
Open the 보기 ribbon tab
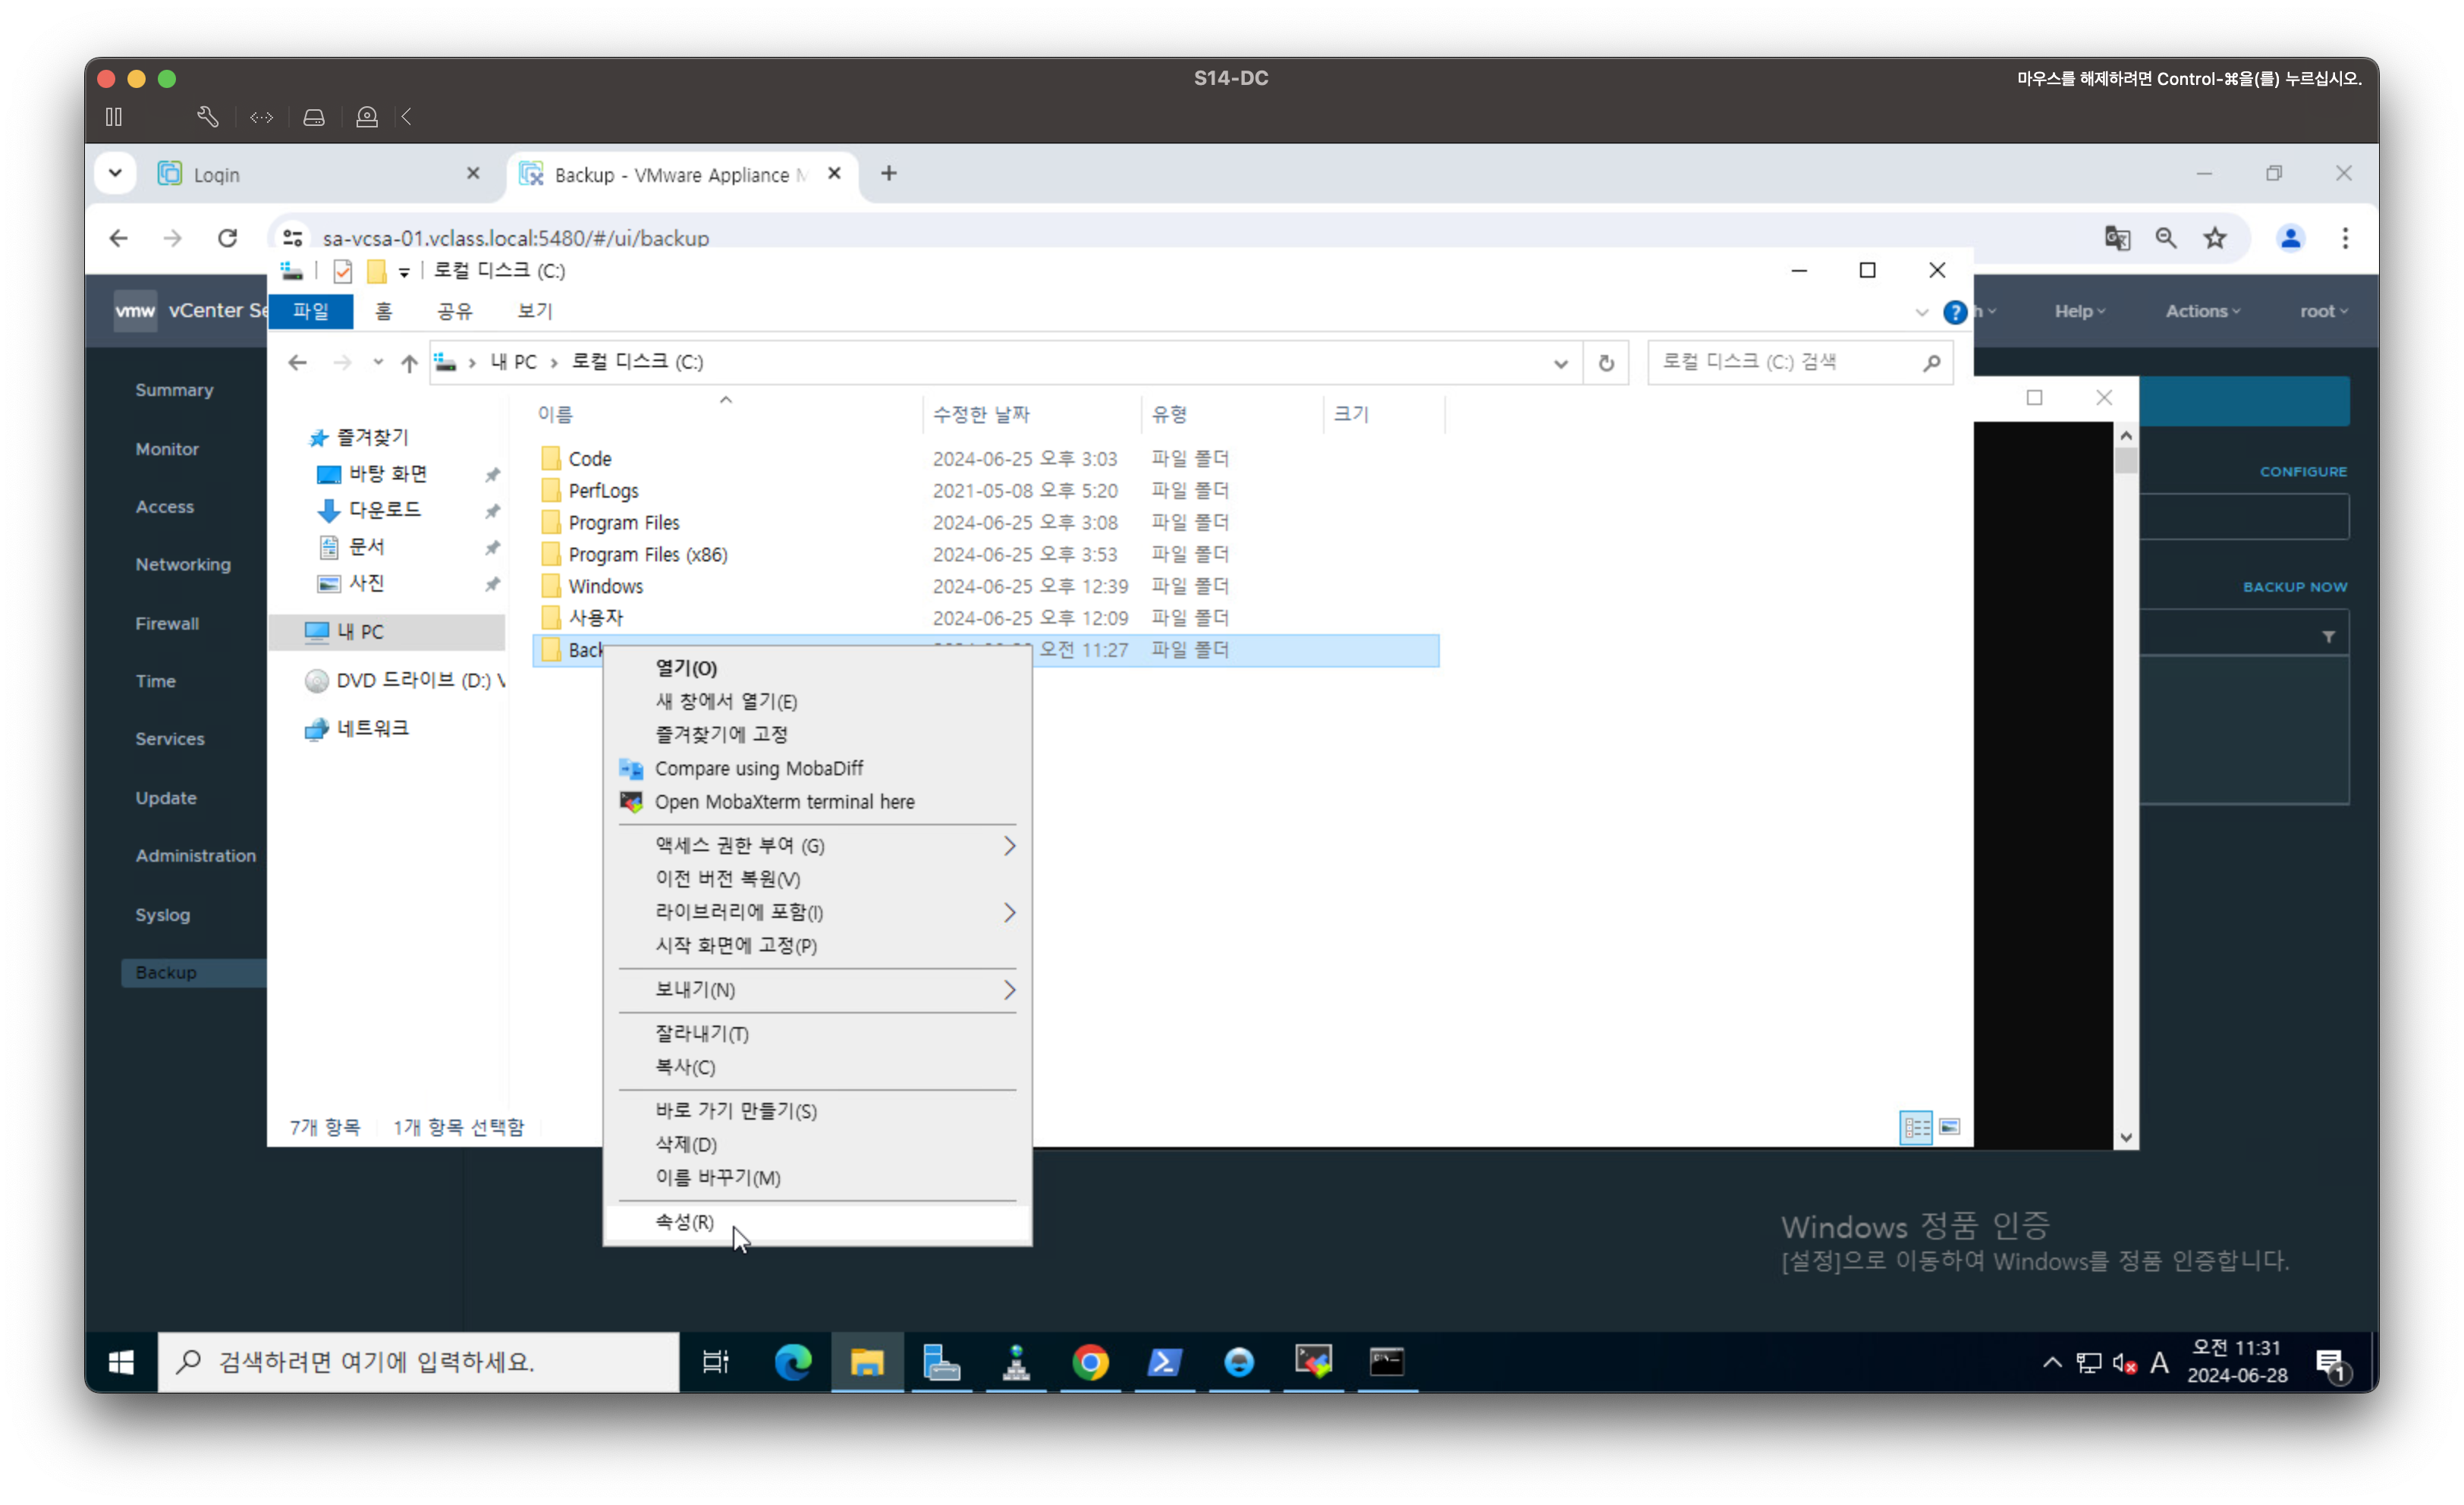click(x=534, y=311)
